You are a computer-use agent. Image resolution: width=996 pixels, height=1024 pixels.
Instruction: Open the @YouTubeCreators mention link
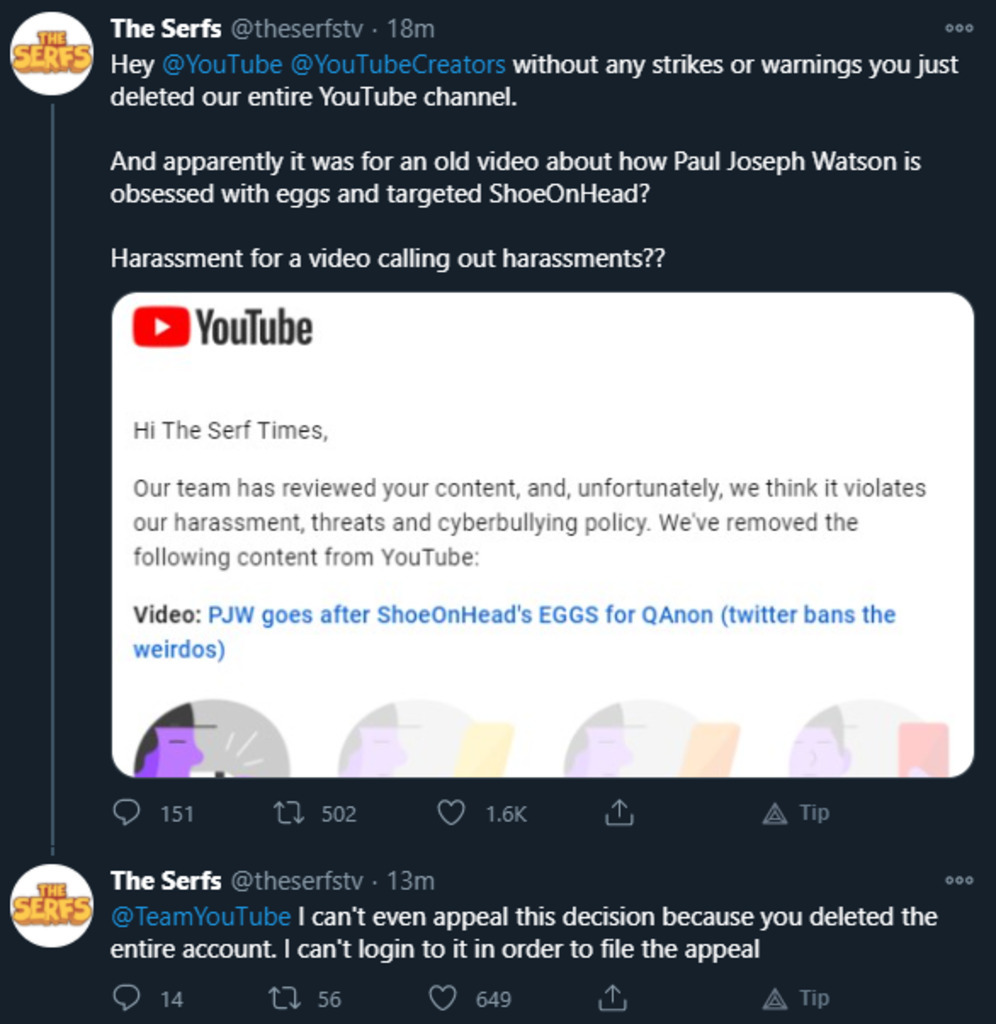coord(398,65)
